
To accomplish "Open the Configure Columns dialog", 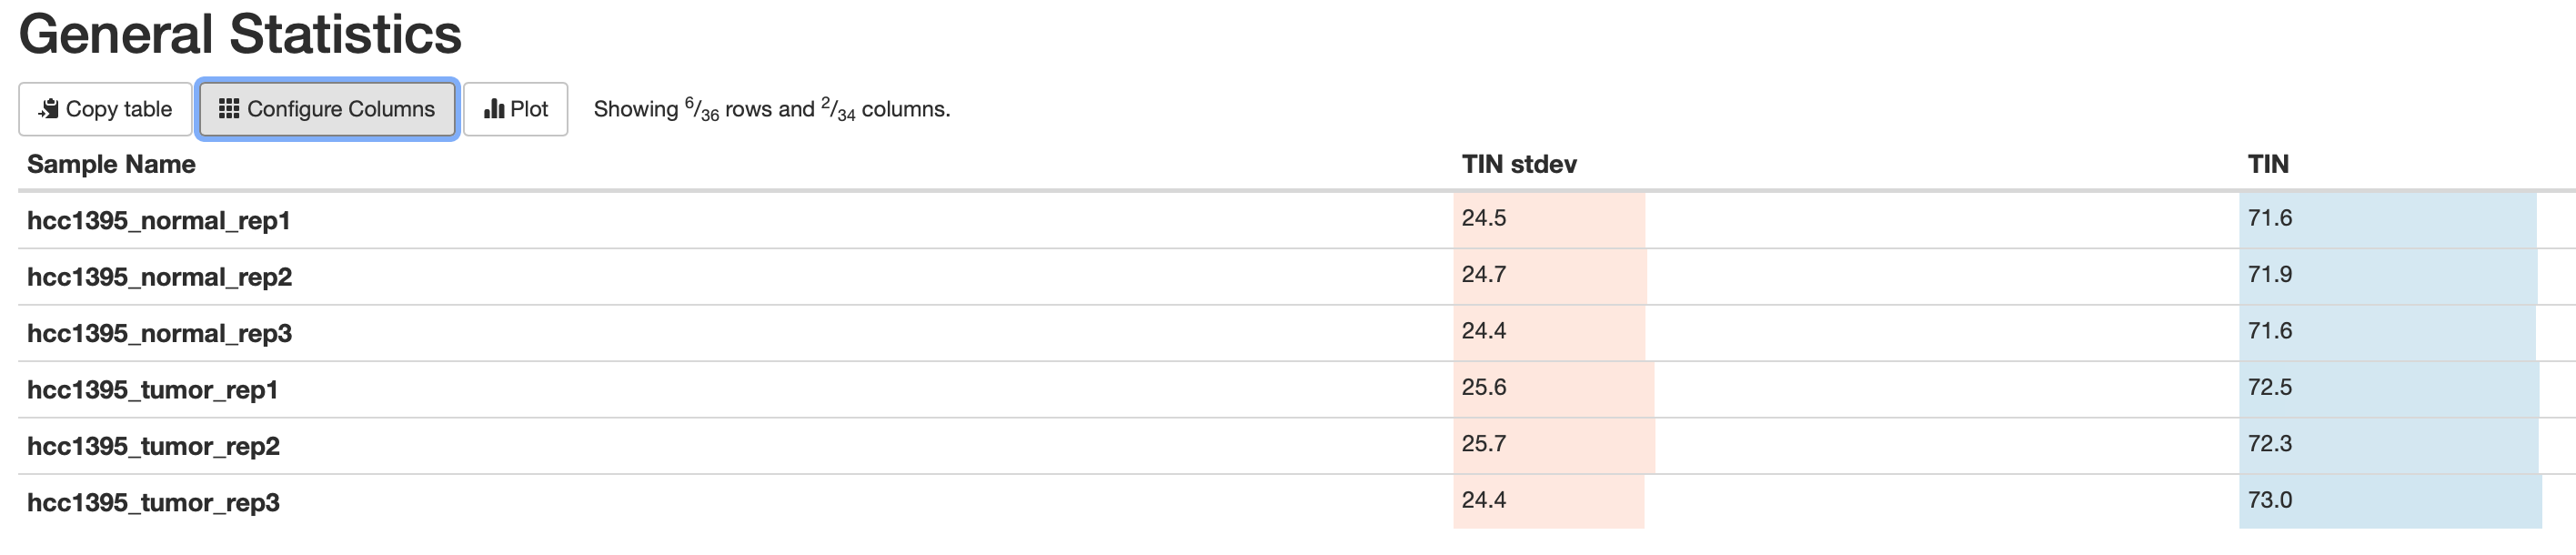I will tap(327, 109).
